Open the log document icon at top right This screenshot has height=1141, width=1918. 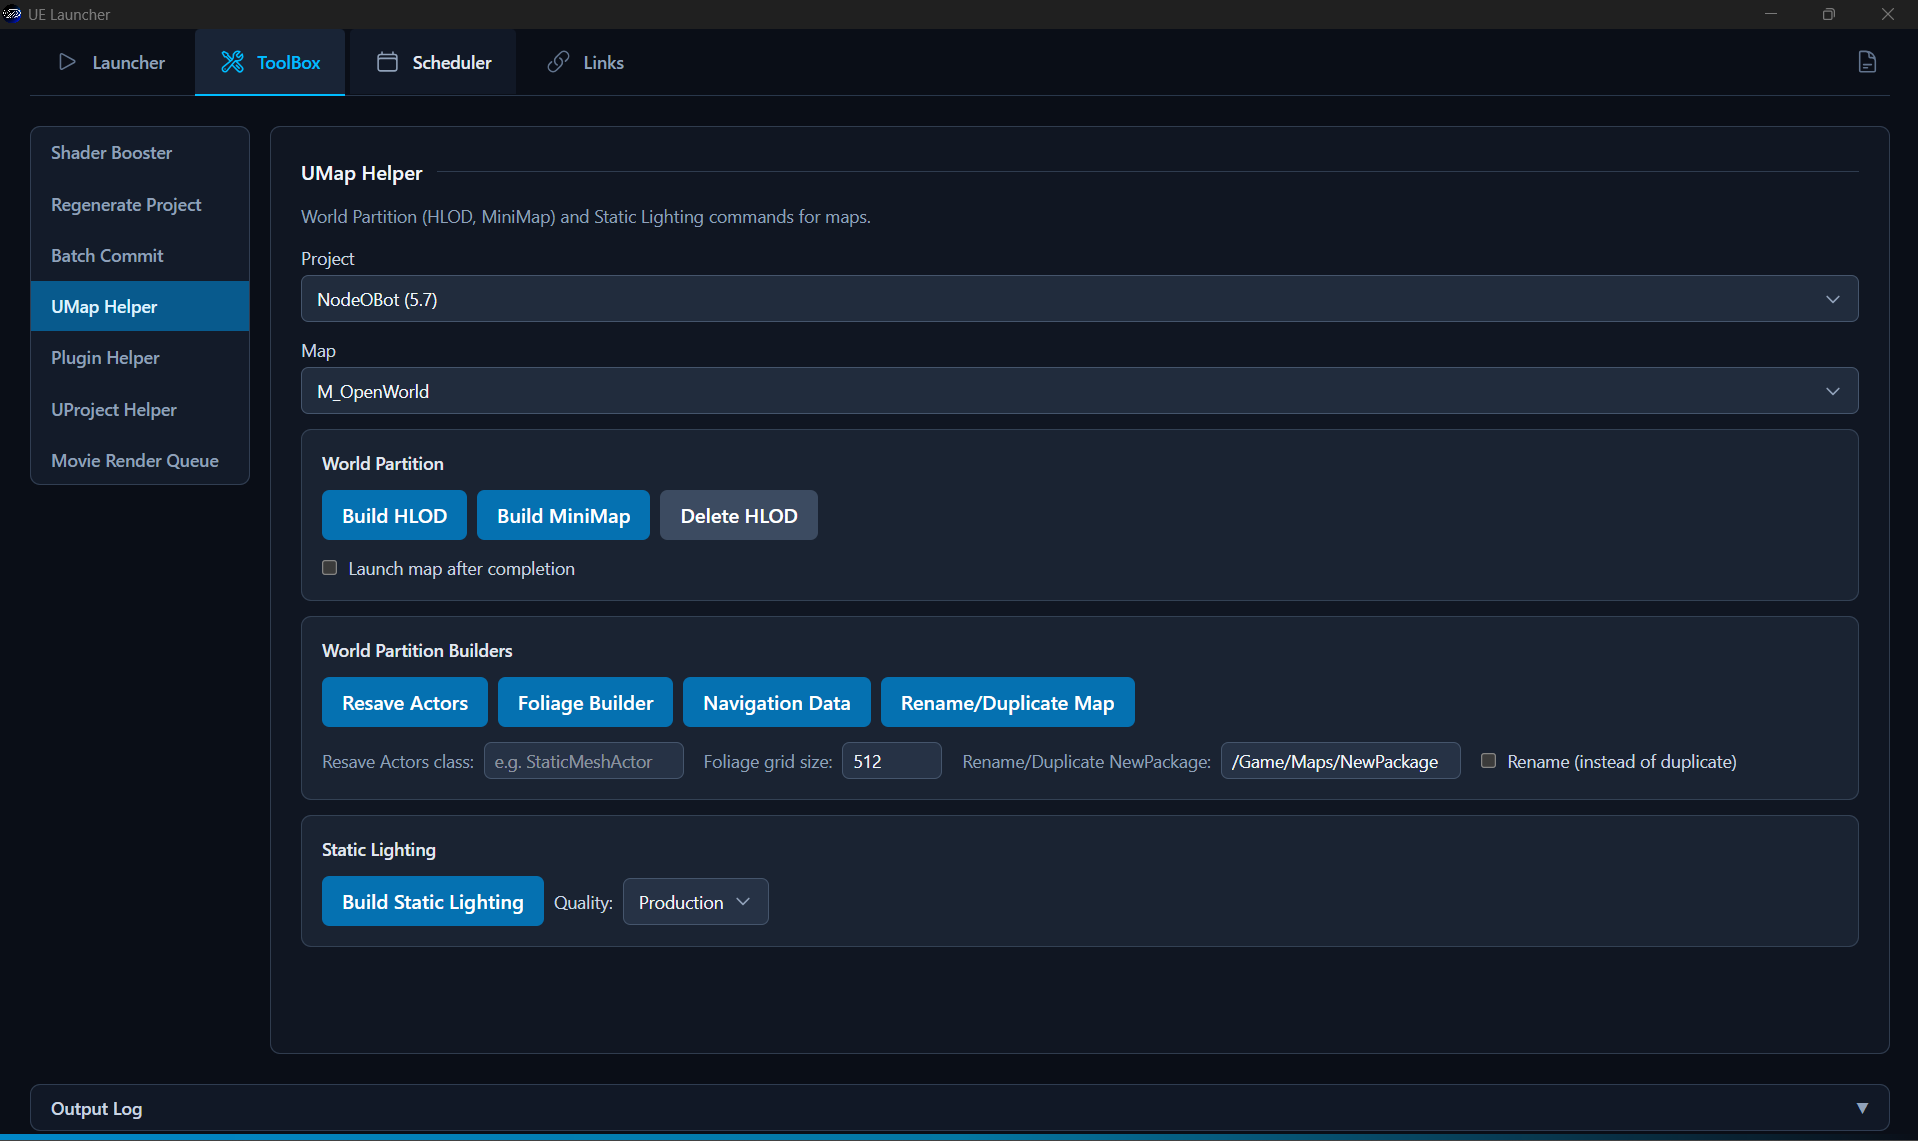(1866, 62)
